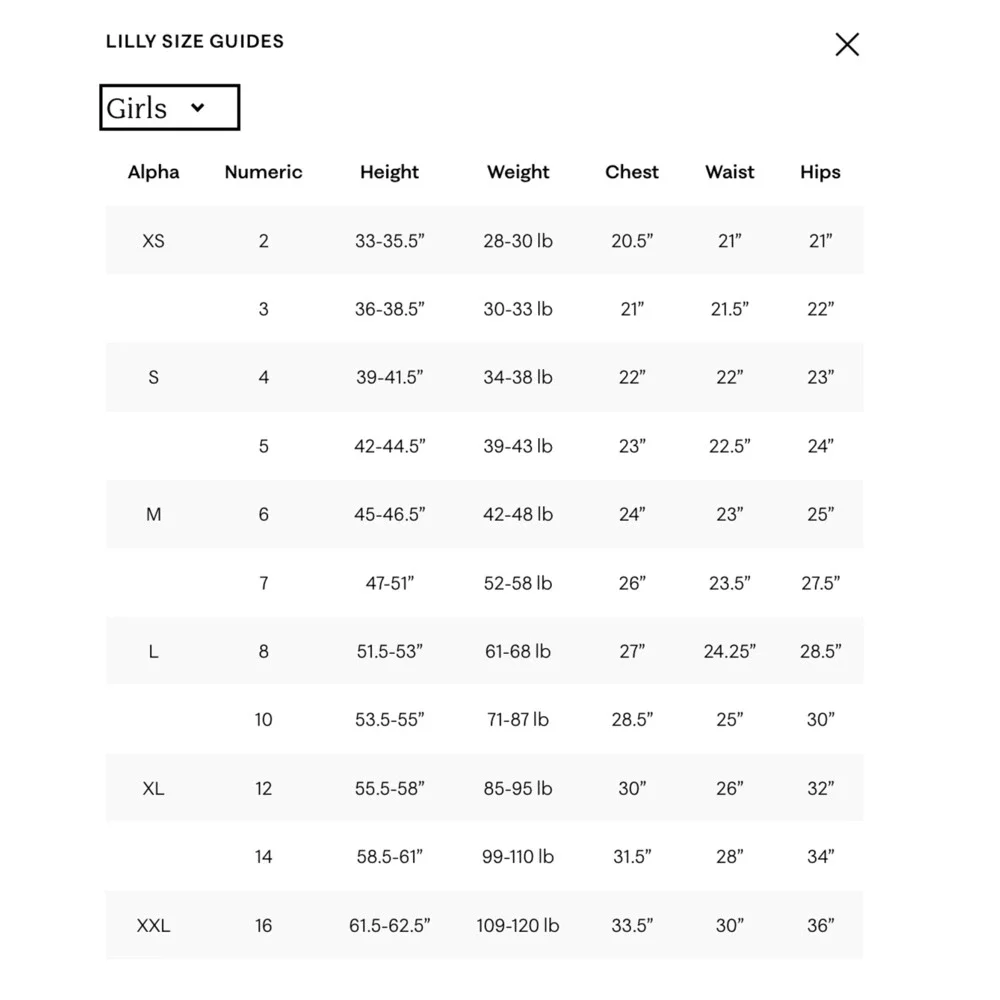The image size is (1000, 1000).
Task: Select numeric size 16 cell
Action: click(263, 925)
